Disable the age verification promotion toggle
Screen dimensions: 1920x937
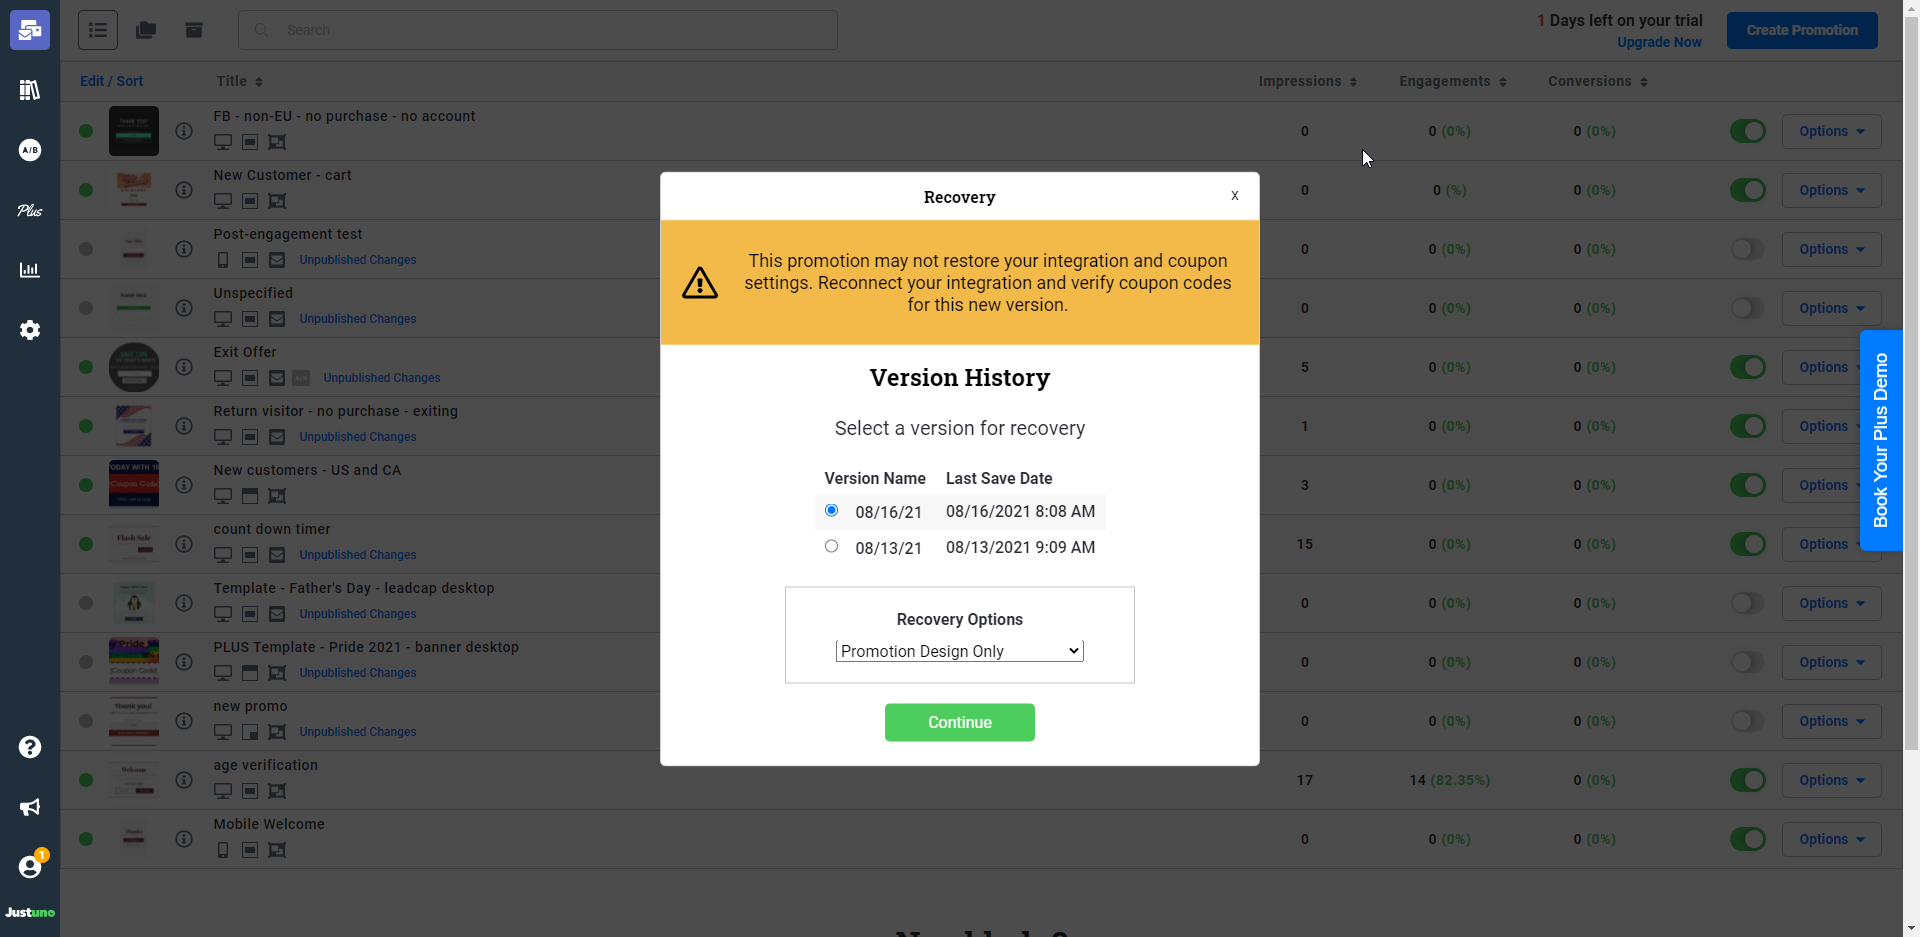coord(1747,780)
